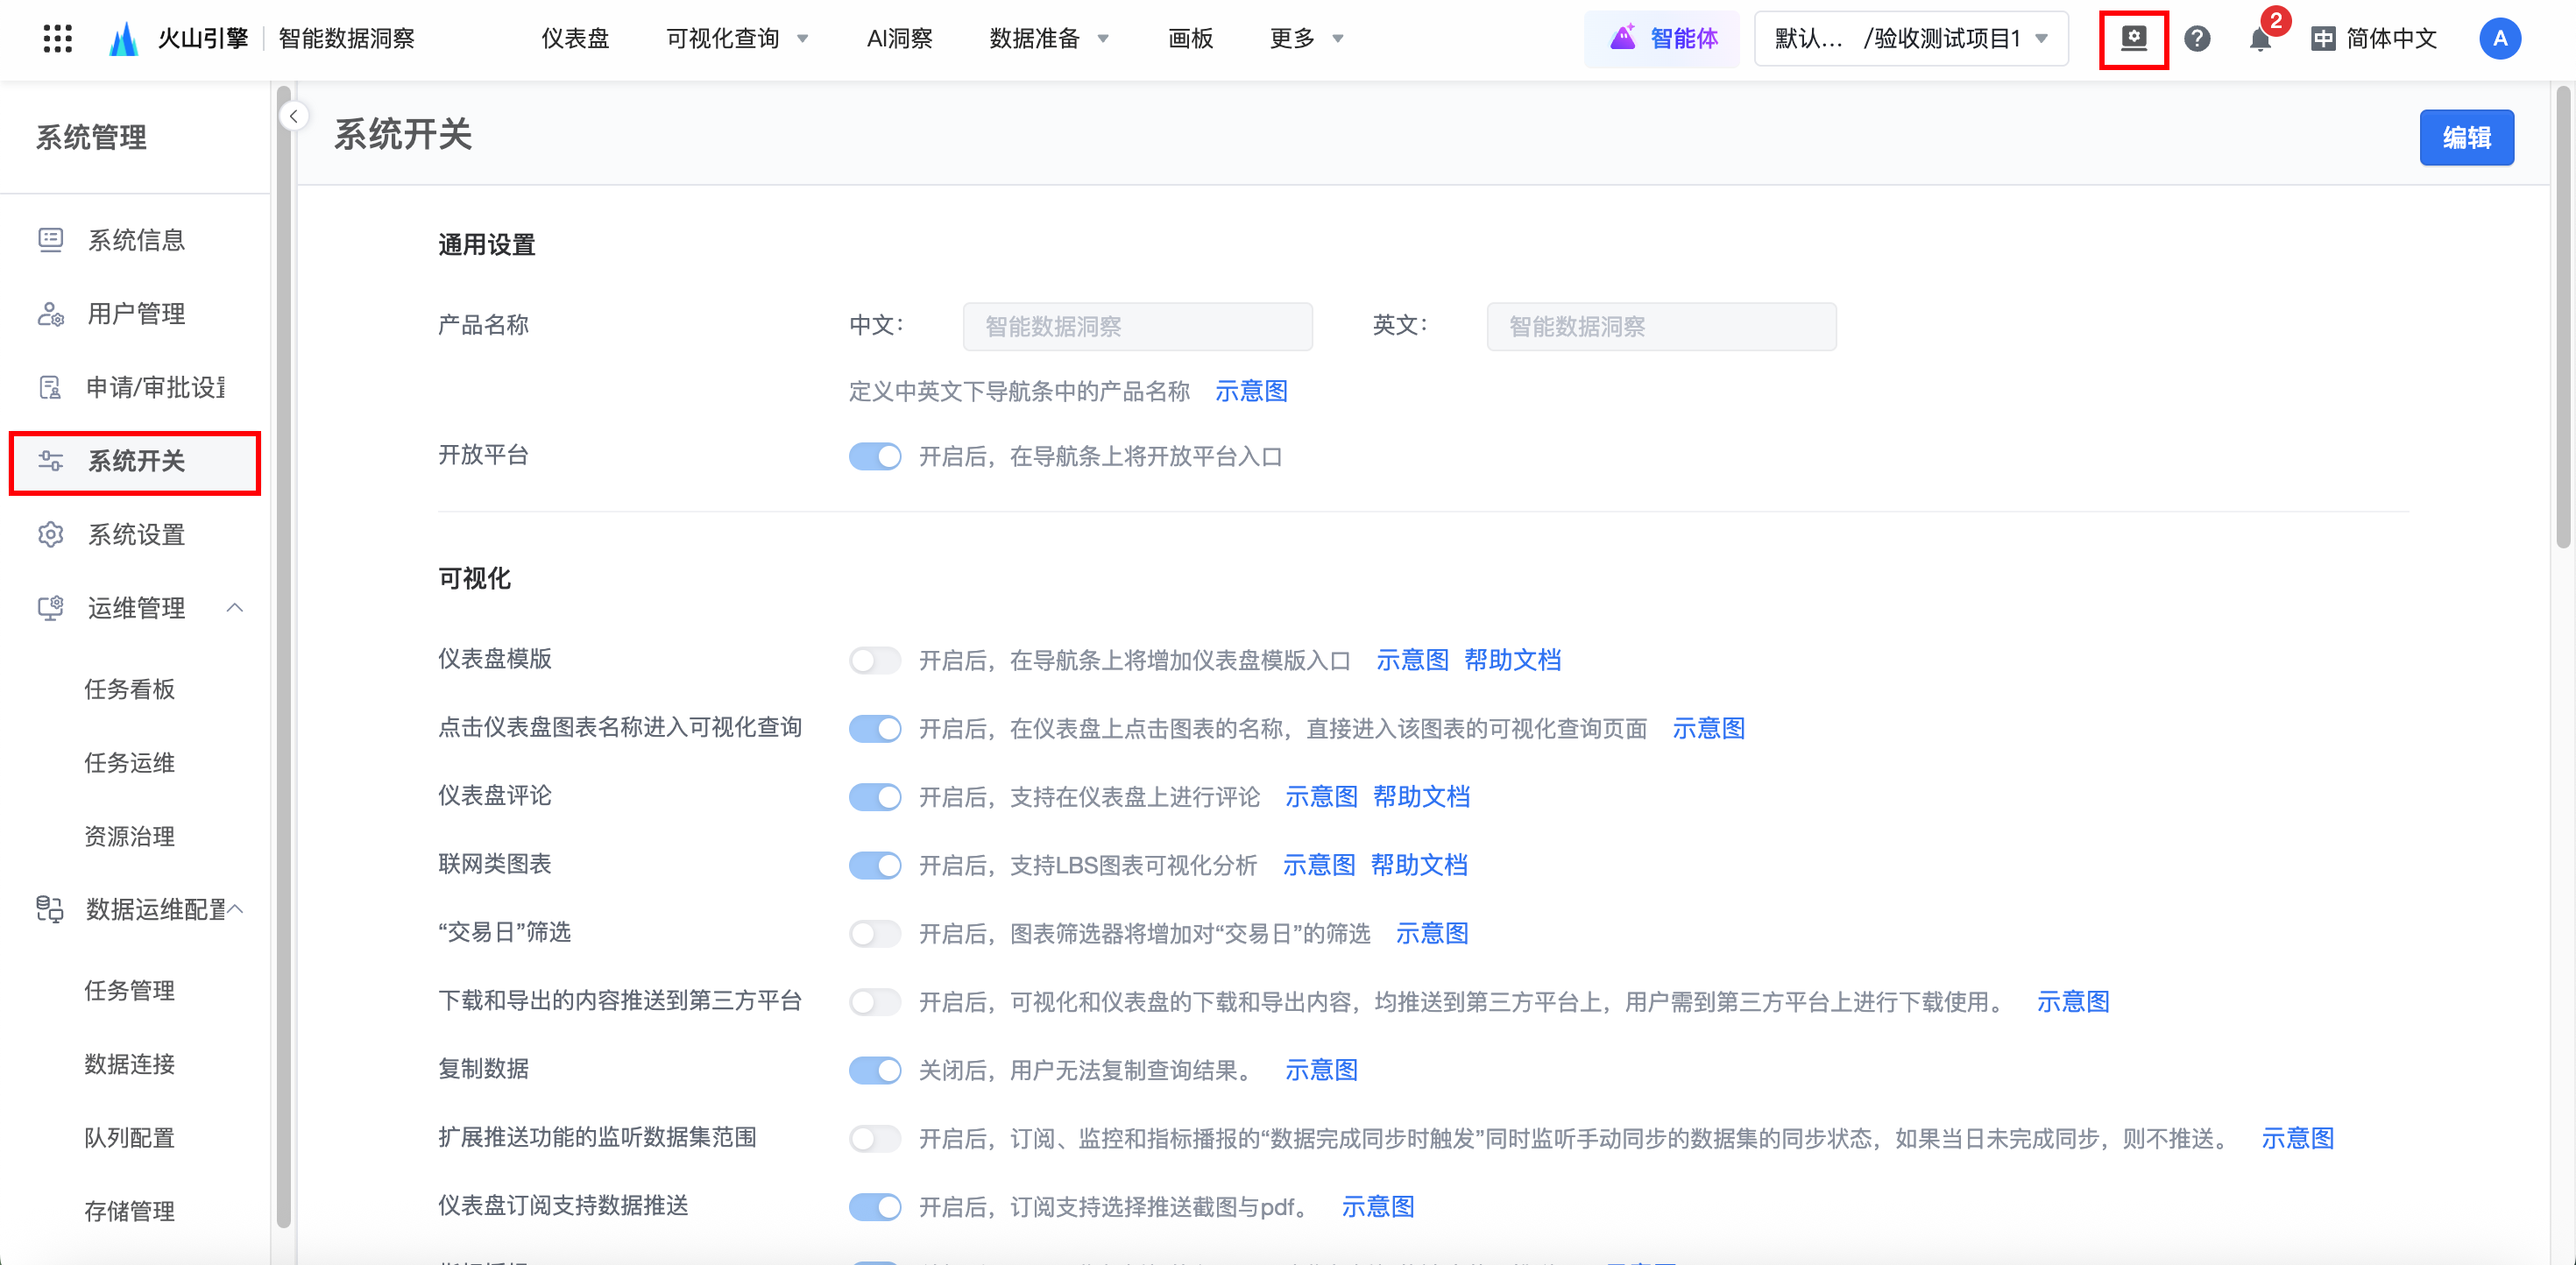Click the system management gear icon in header
The image size is (2576, 1265).
[x=2133, y=39]
